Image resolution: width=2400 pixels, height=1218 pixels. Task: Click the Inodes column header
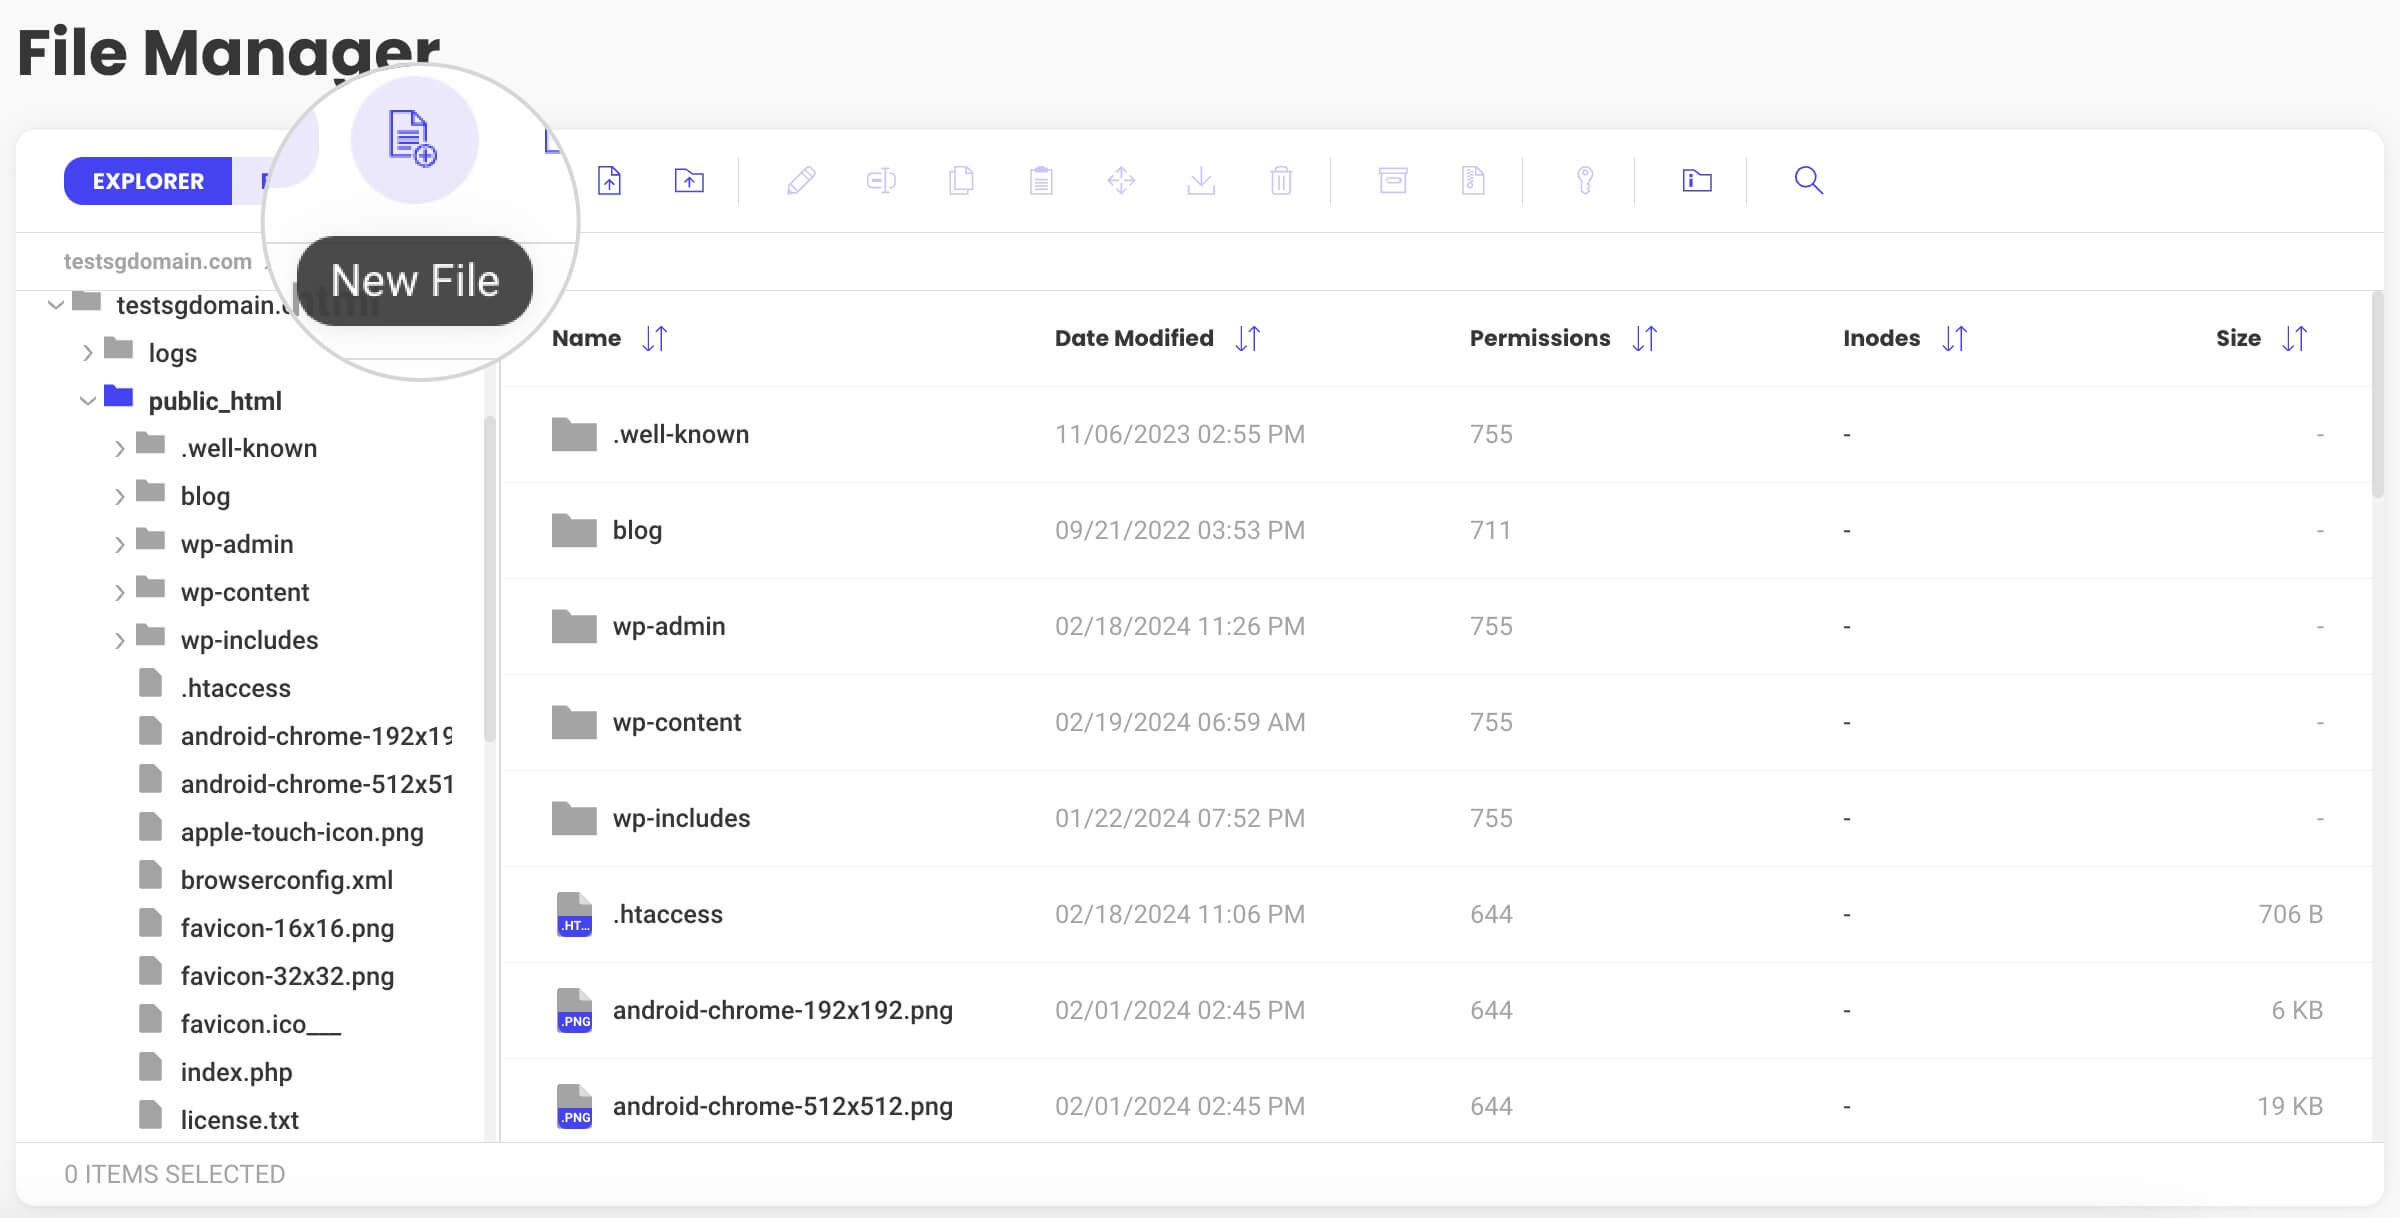pos(1881,339)
